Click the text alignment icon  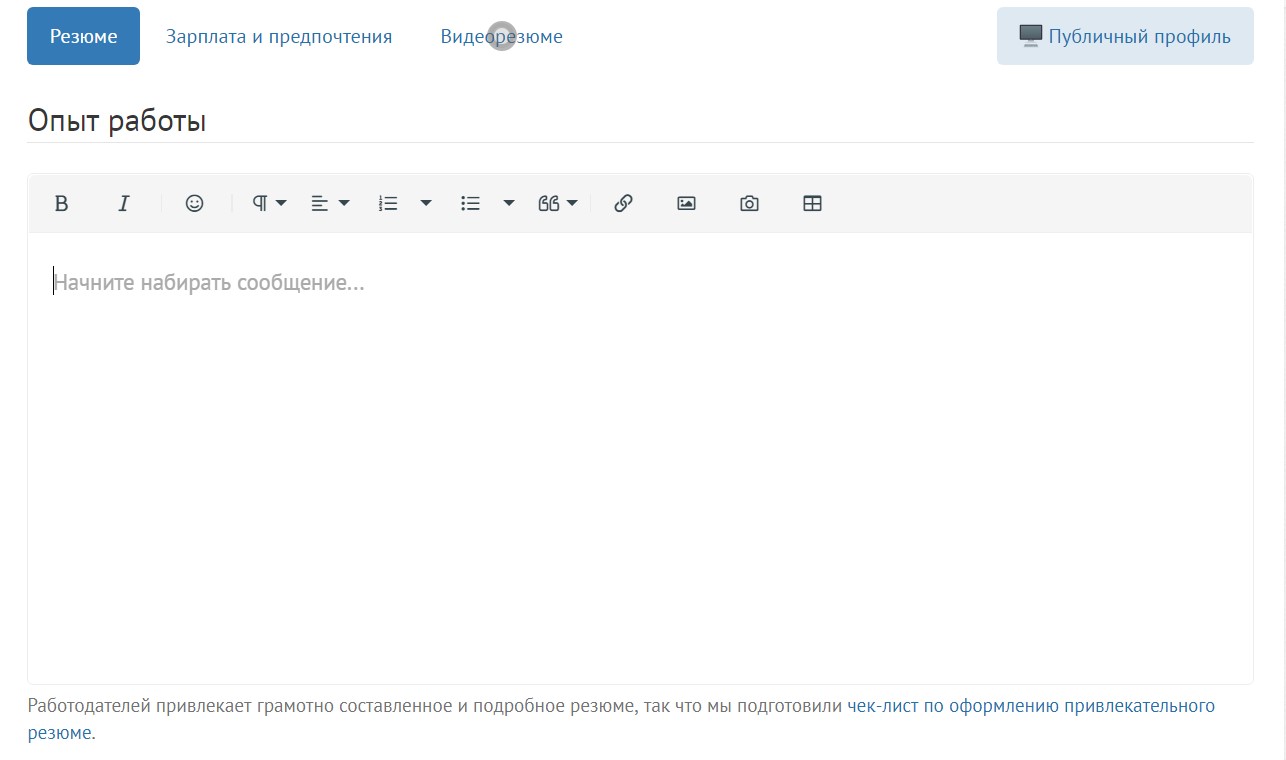click(x=320, y=203)
